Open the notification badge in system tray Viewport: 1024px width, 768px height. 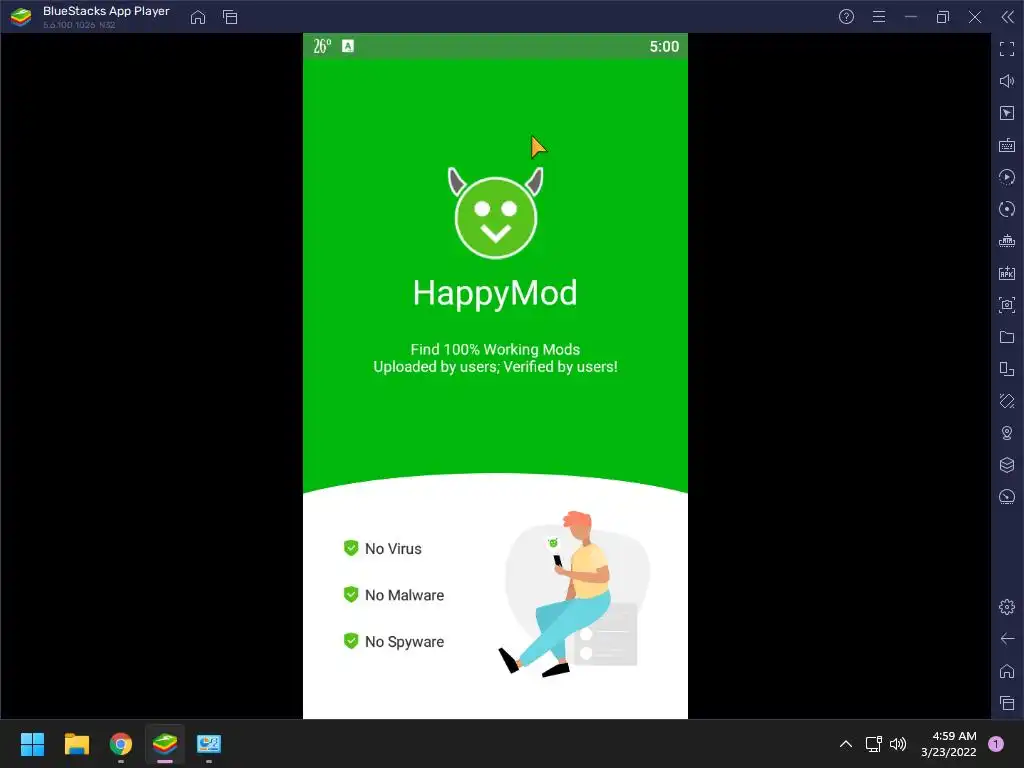[996, 744]
